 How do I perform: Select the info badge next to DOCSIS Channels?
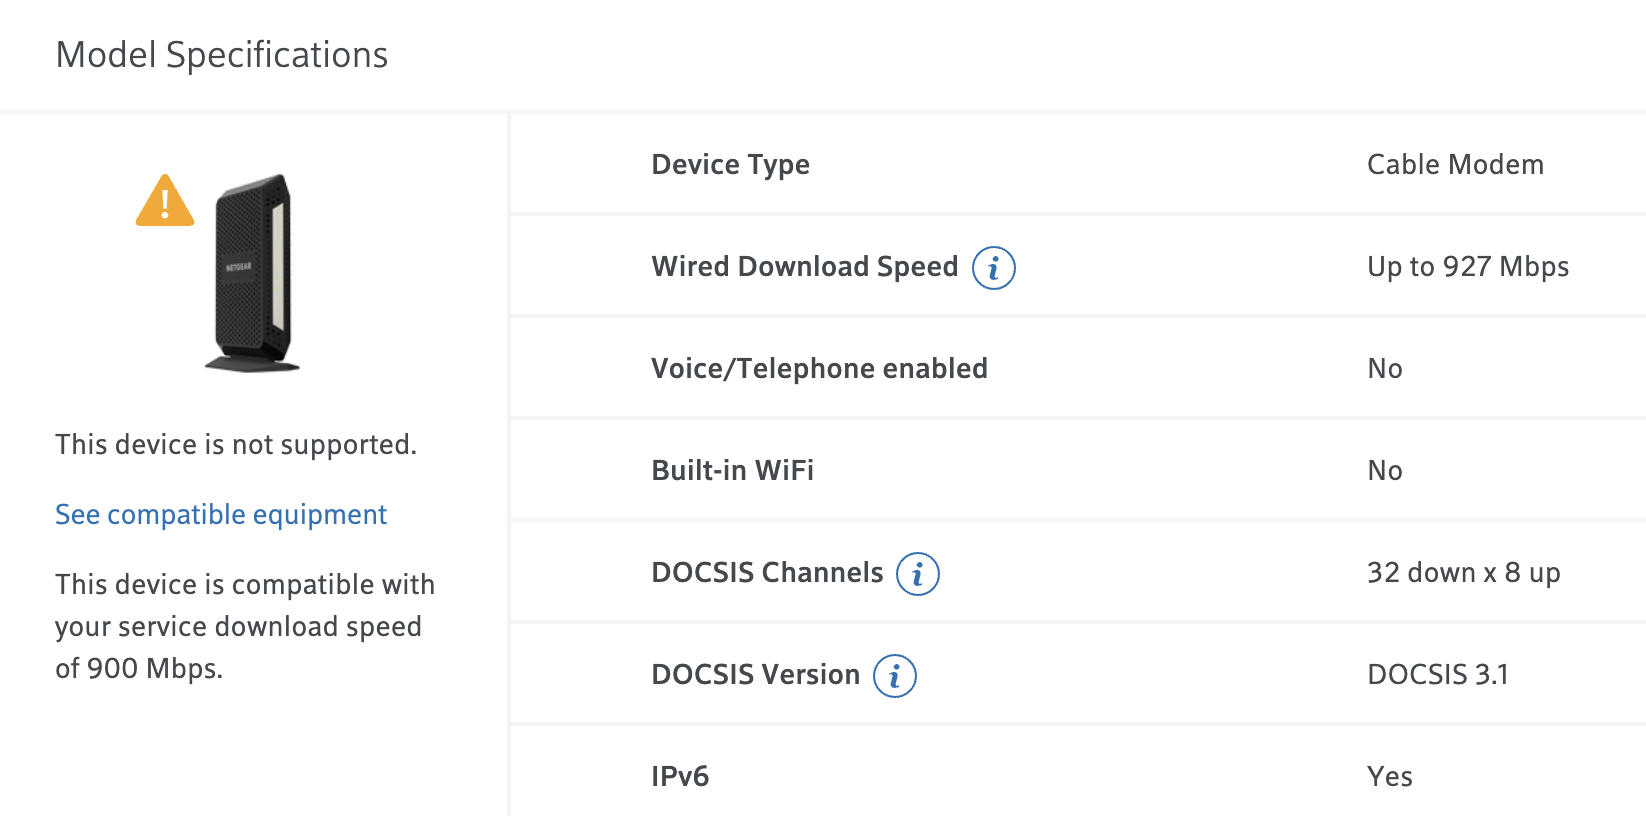coord(916,573)
